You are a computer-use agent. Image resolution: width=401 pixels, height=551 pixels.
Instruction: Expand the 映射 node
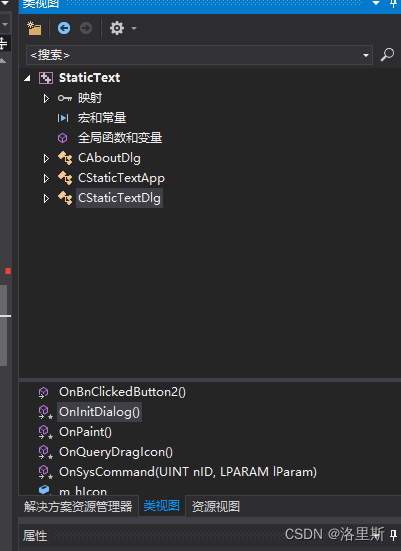(46, 98)
